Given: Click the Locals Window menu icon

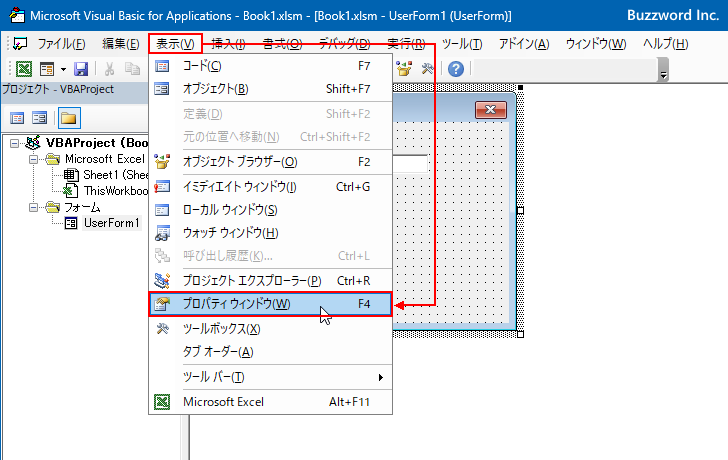Looking at the screenshot, I should 162,210.
